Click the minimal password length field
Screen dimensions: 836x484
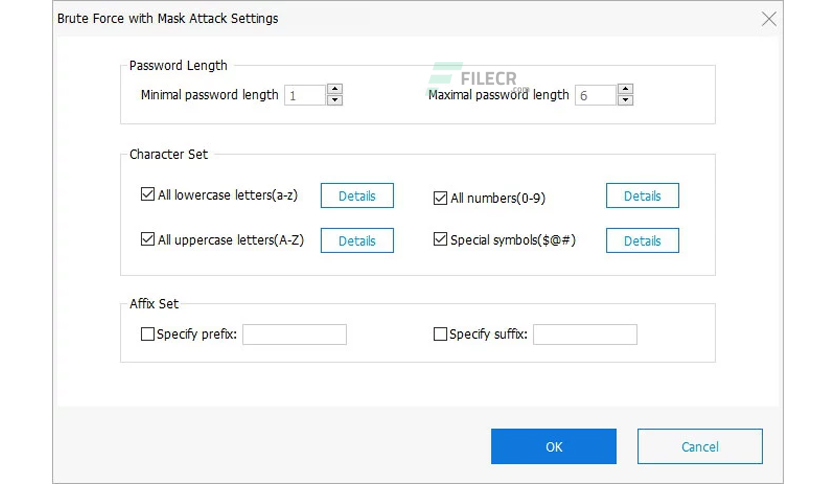(x=305, y=95)
